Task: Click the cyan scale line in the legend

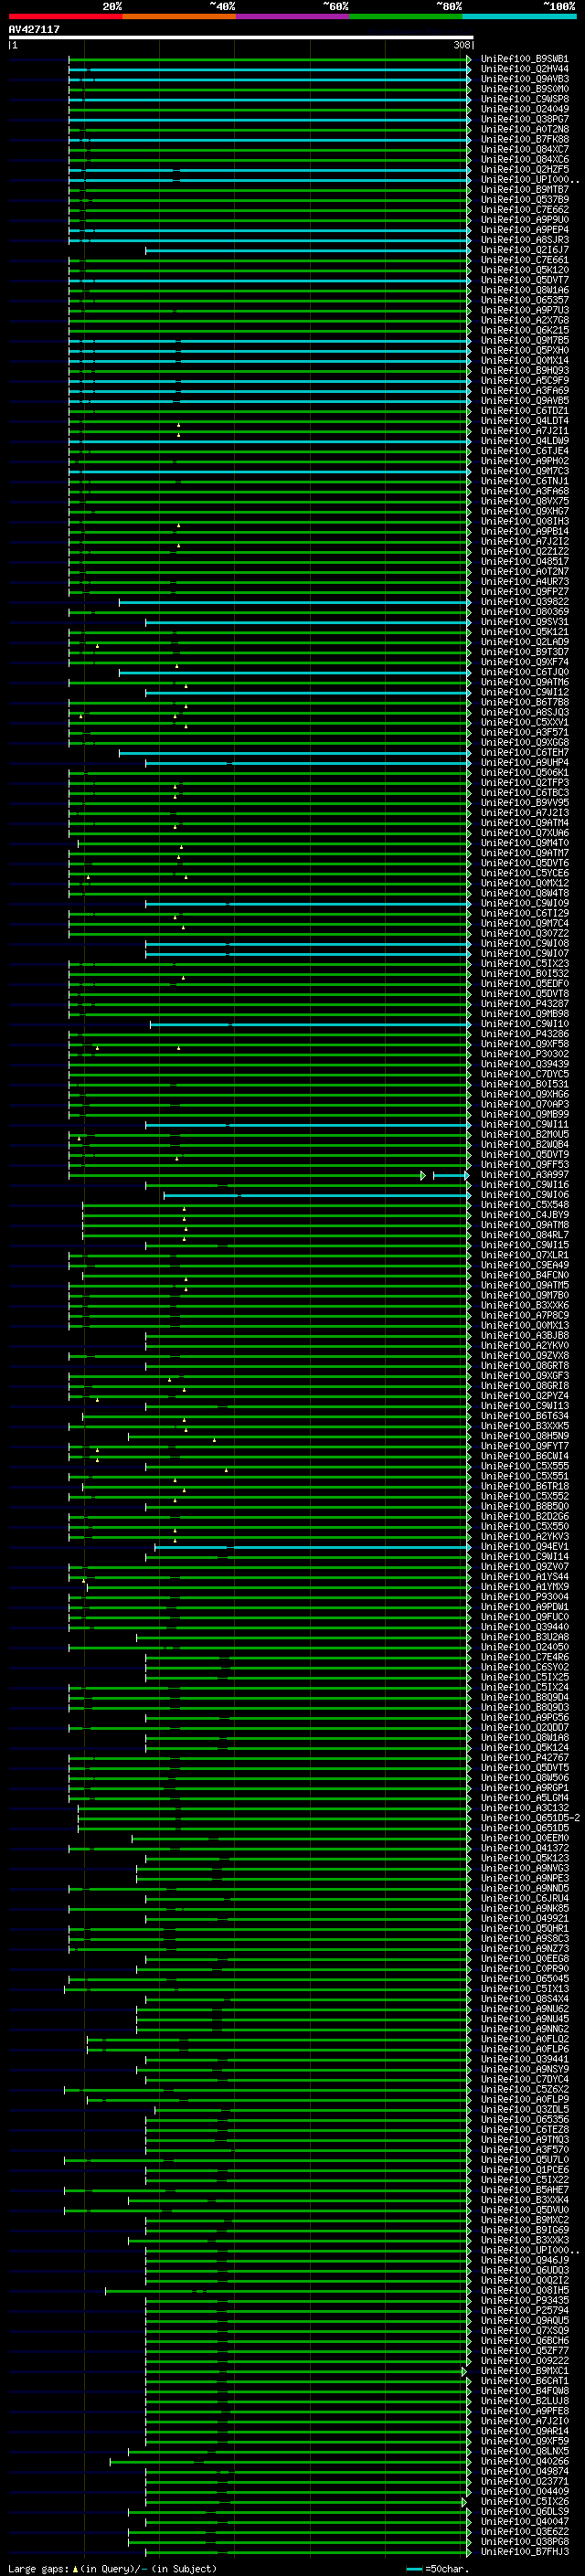Action: 414,2568
